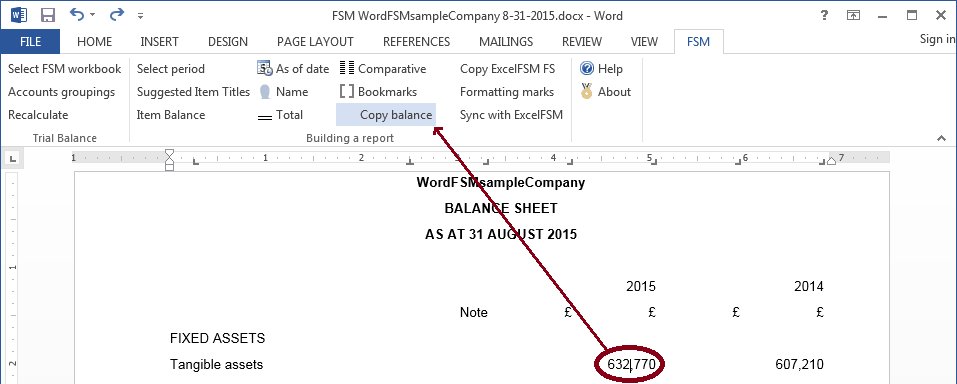Switch to the INSERT tab

tap(159, 42)
